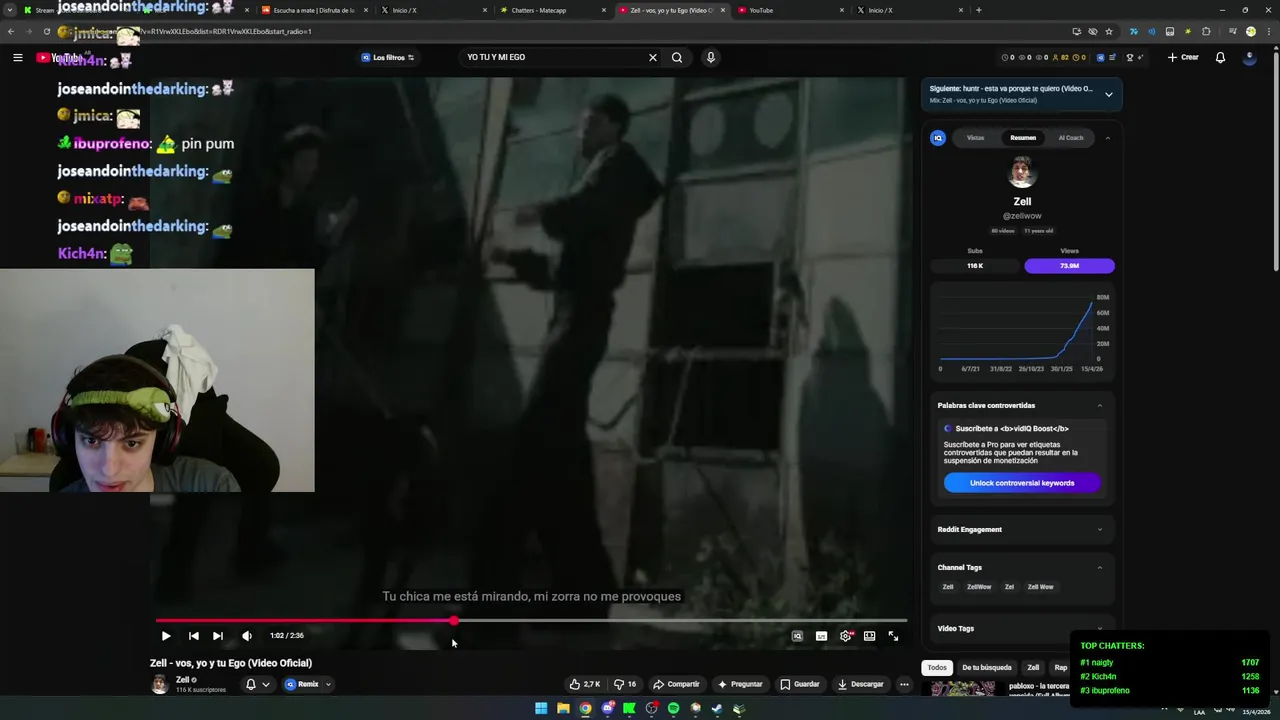Click the YouTube logo home link
The width and height of the screenshot is (1280, 720).
(x=60, y=57)
